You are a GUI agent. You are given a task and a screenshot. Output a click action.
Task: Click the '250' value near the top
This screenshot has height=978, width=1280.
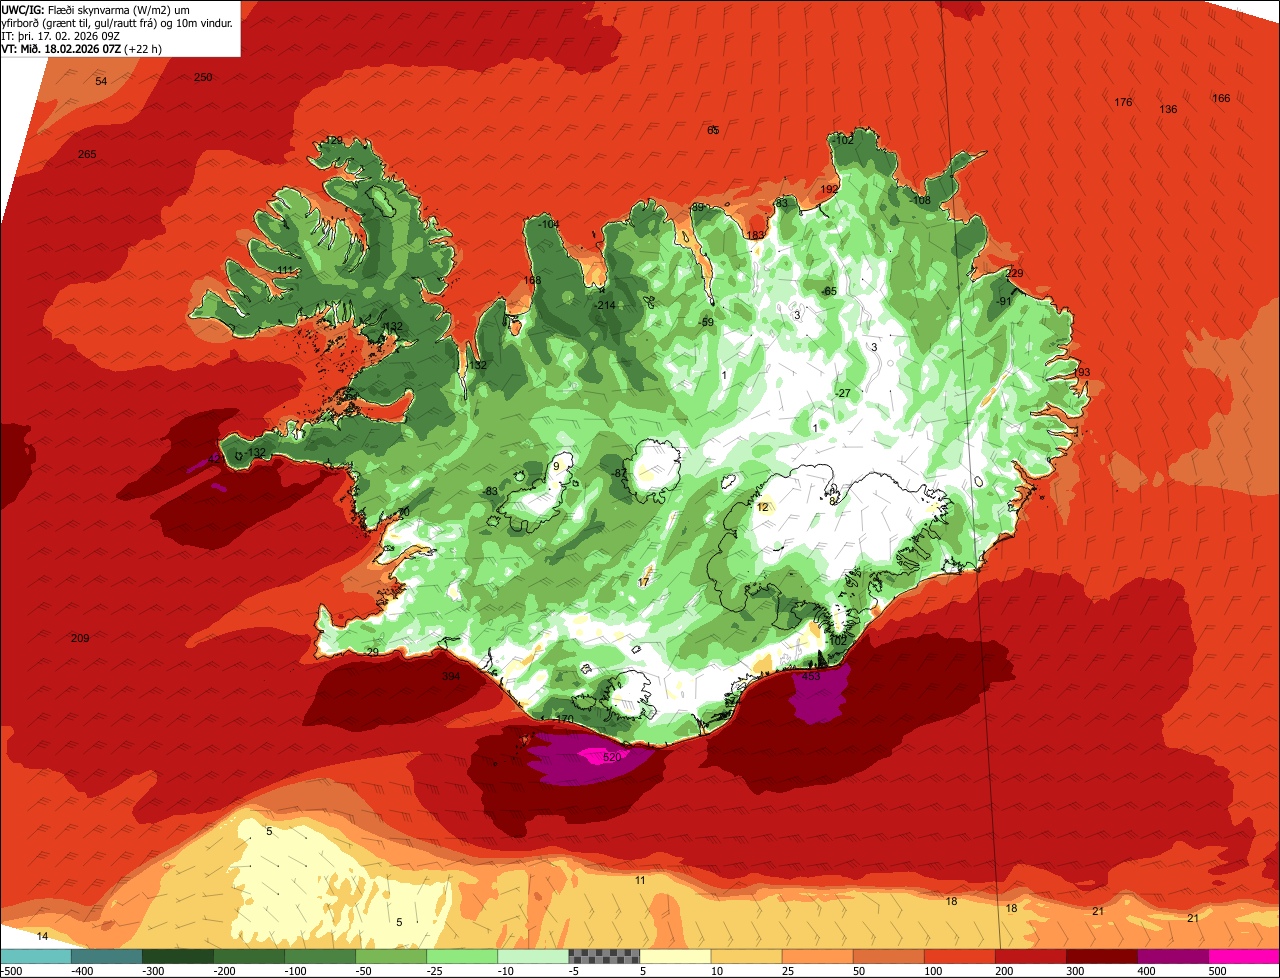[x=203, y=77]
